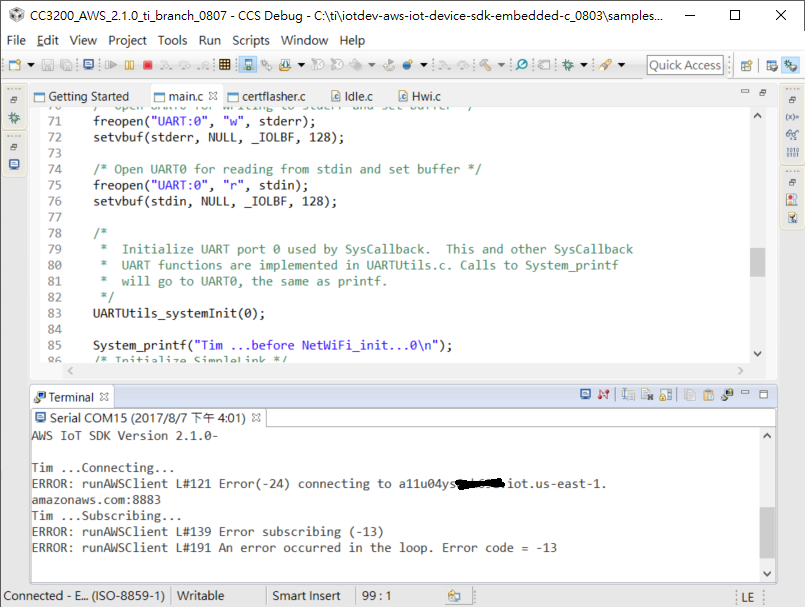Click the blue ball breakpoint icon

tap(408, 65)
